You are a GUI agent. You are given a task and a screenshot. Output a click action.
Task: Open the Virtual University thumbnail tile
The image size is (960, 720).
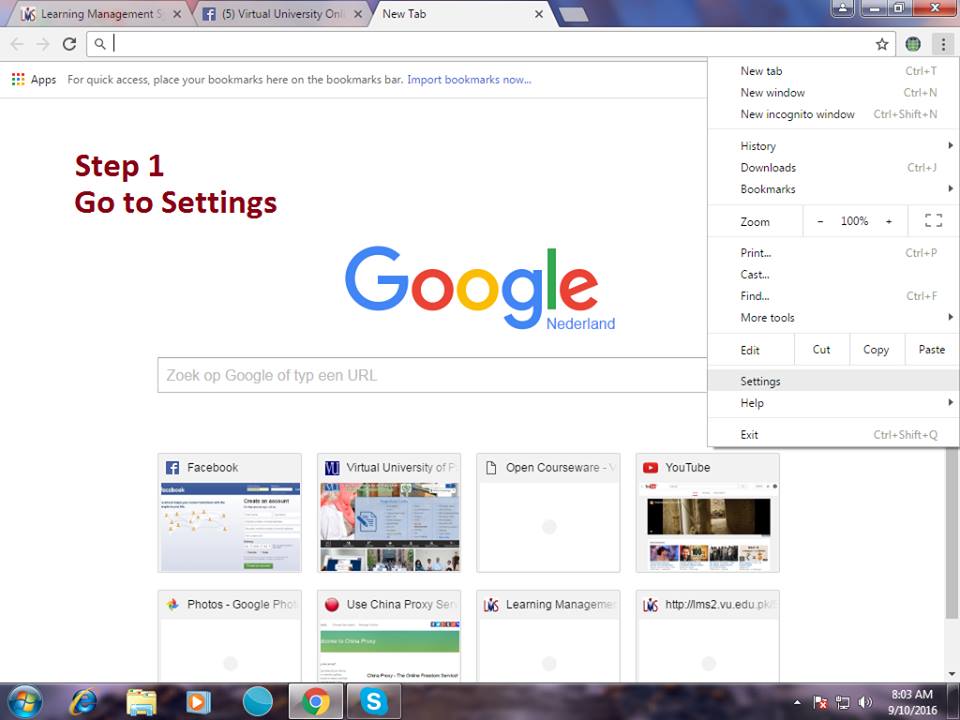click(x=389, y=513)
